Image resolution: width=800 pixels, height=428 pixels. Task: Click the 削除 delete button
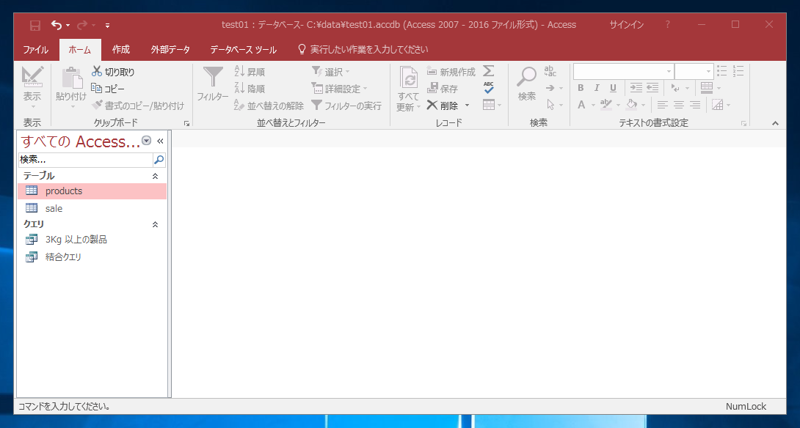[x=443, y=106]
